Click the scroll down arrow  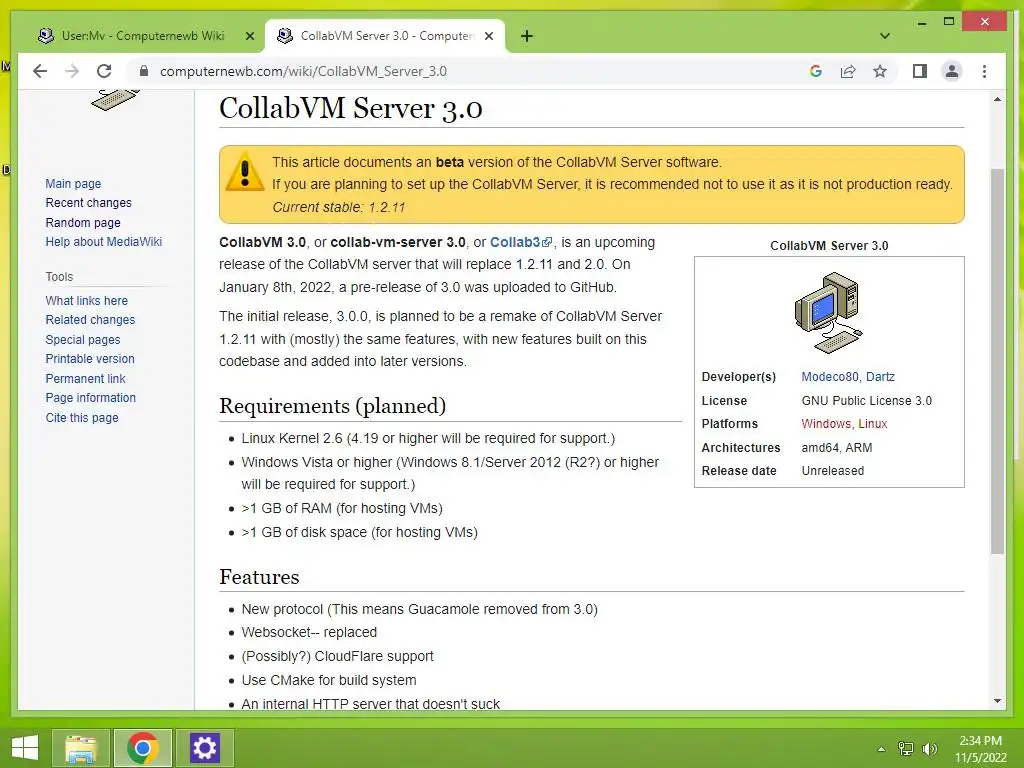pyautogui.click(x=997, y=701)
